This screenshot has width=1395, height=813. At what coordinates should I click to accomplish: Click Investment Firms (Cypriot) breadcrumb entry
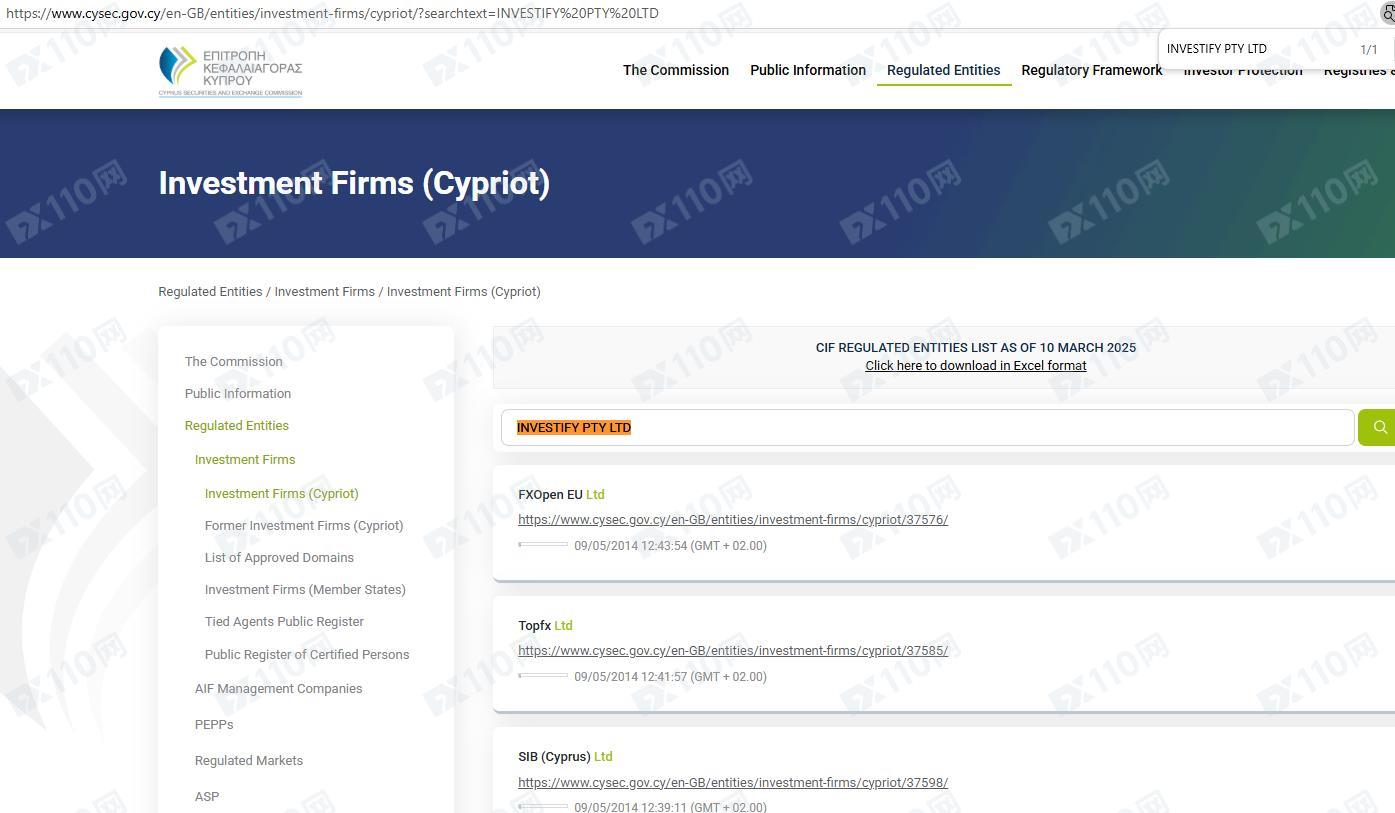tap(464, 292)
